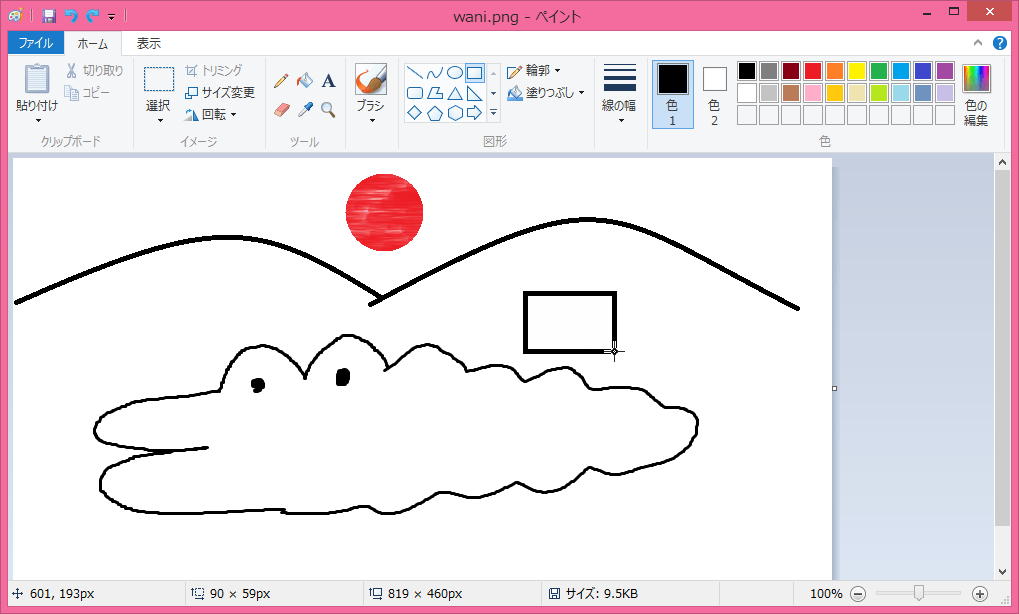Open the ファイル menu
The width and height of the screenshot is (1019, 614).
(x=36, y=43)
